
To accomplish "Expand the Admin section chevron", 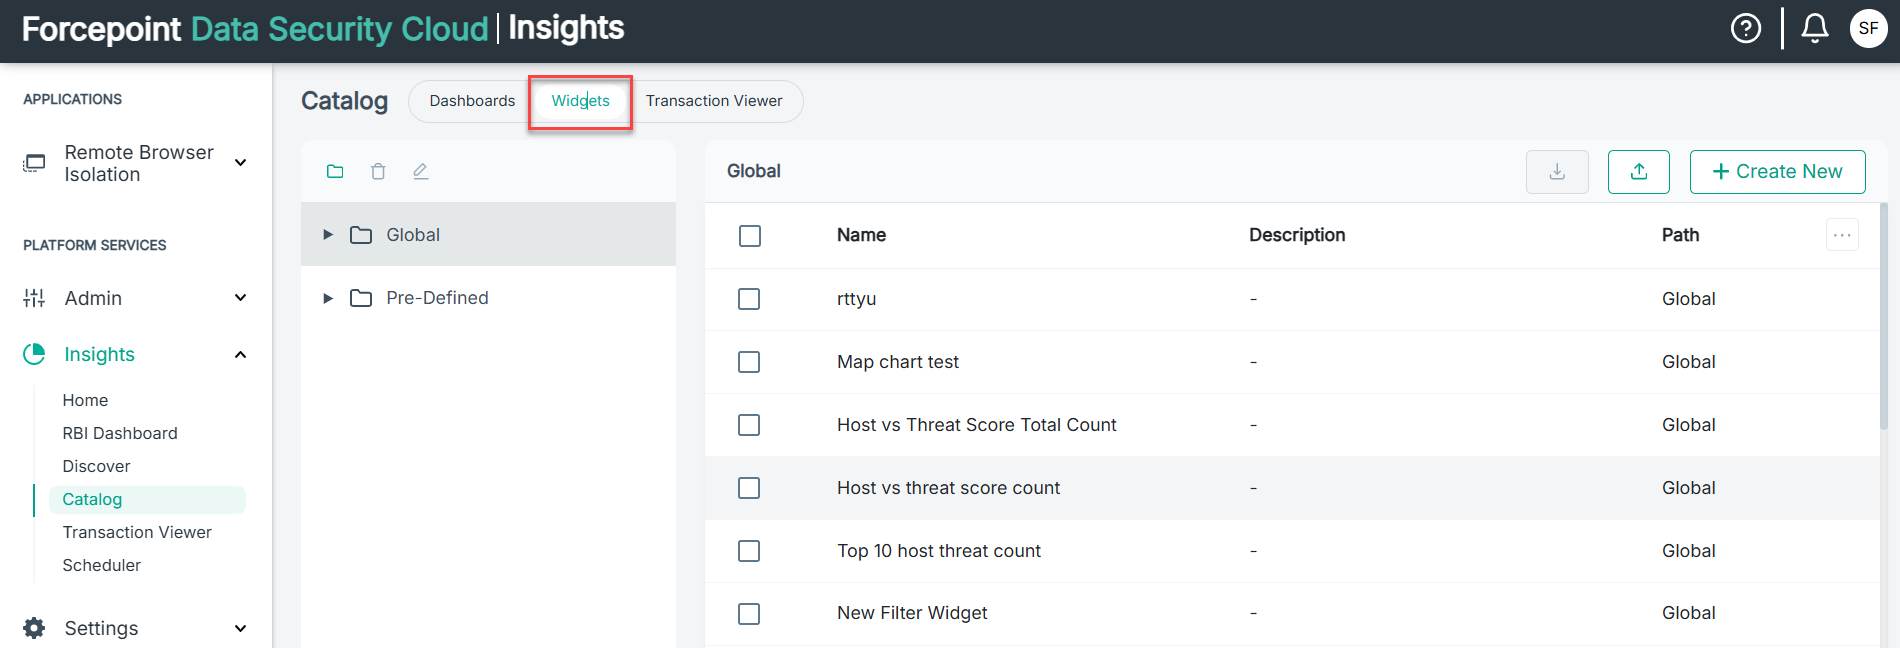I will coord(240,298).
